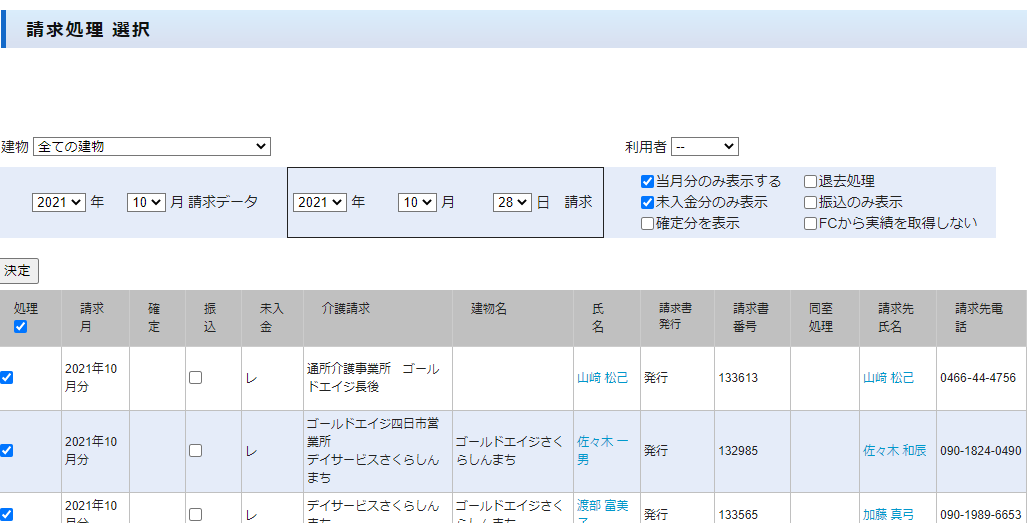Enable 確定分を表示 checkbox
The image size is (1027, 523).
648,224
